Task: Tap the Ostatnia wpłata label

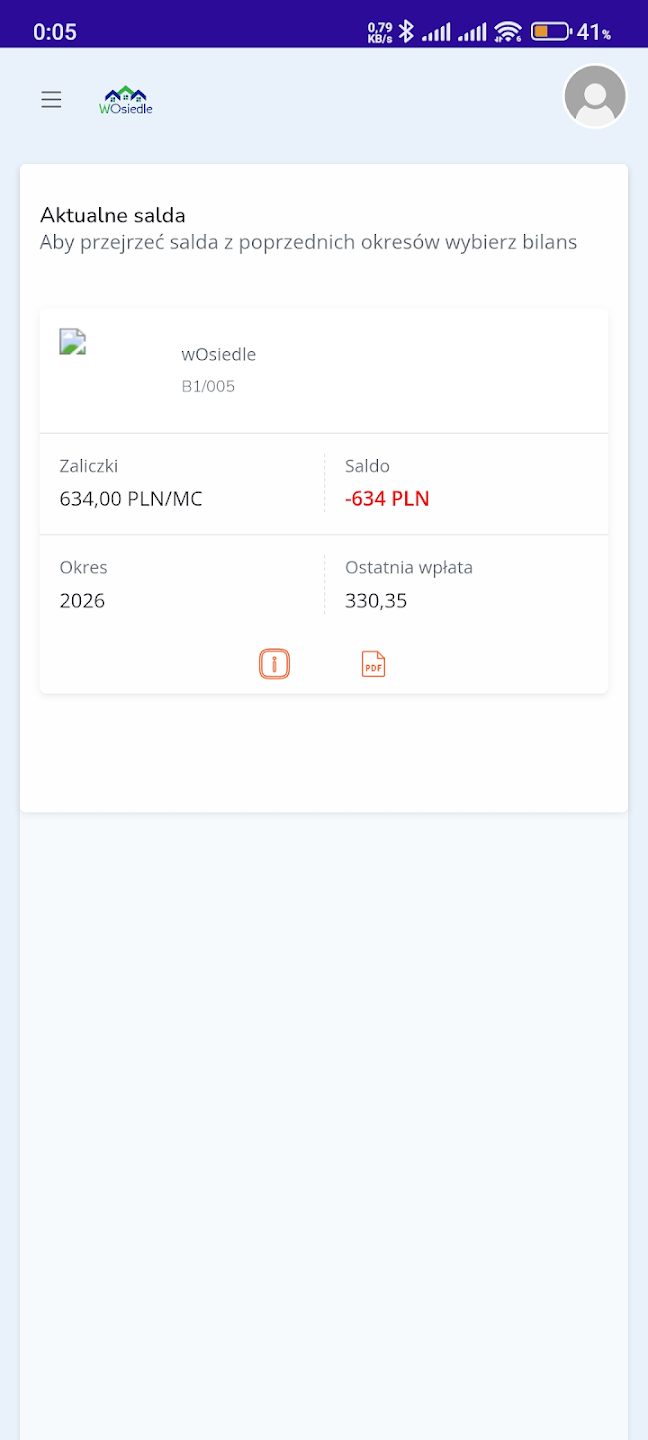Action: click(408, 567)
